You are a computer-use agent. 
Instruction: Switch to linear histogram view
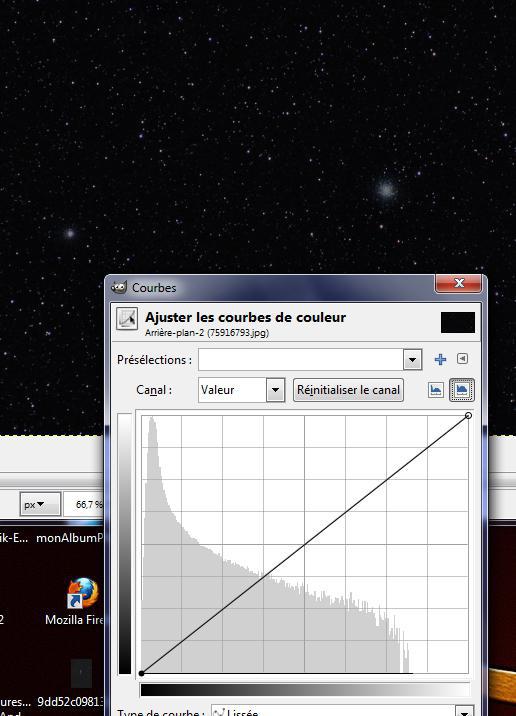[x=436, y=390]
